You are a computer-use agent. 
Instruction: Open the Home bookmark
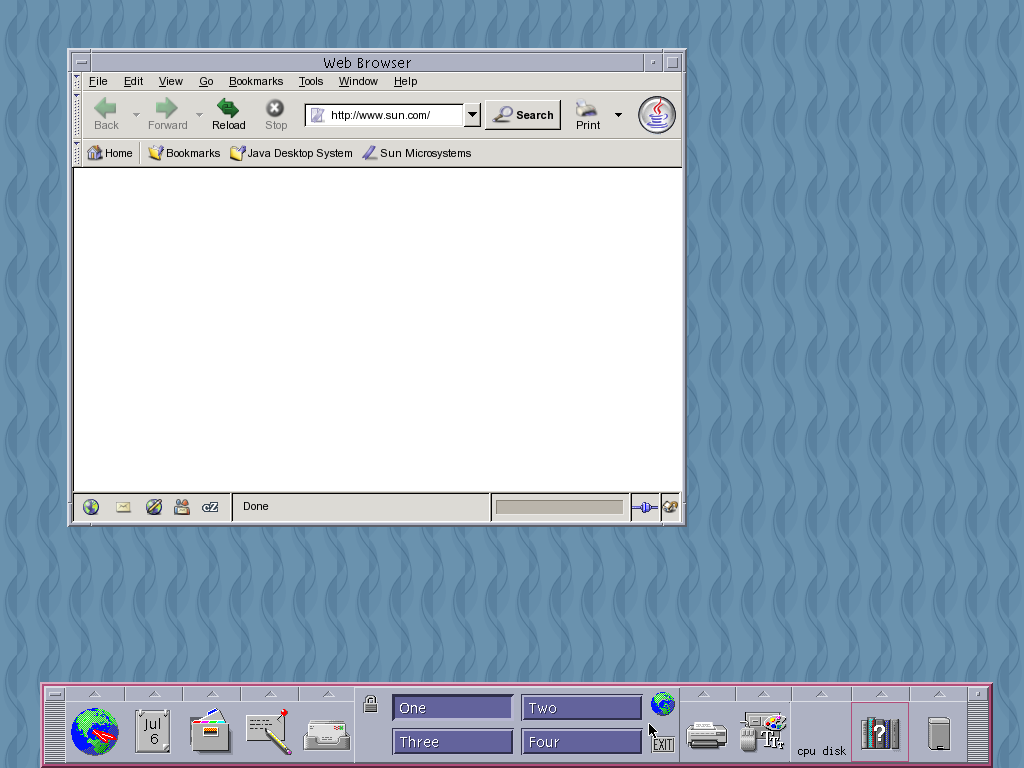point(110,153)
